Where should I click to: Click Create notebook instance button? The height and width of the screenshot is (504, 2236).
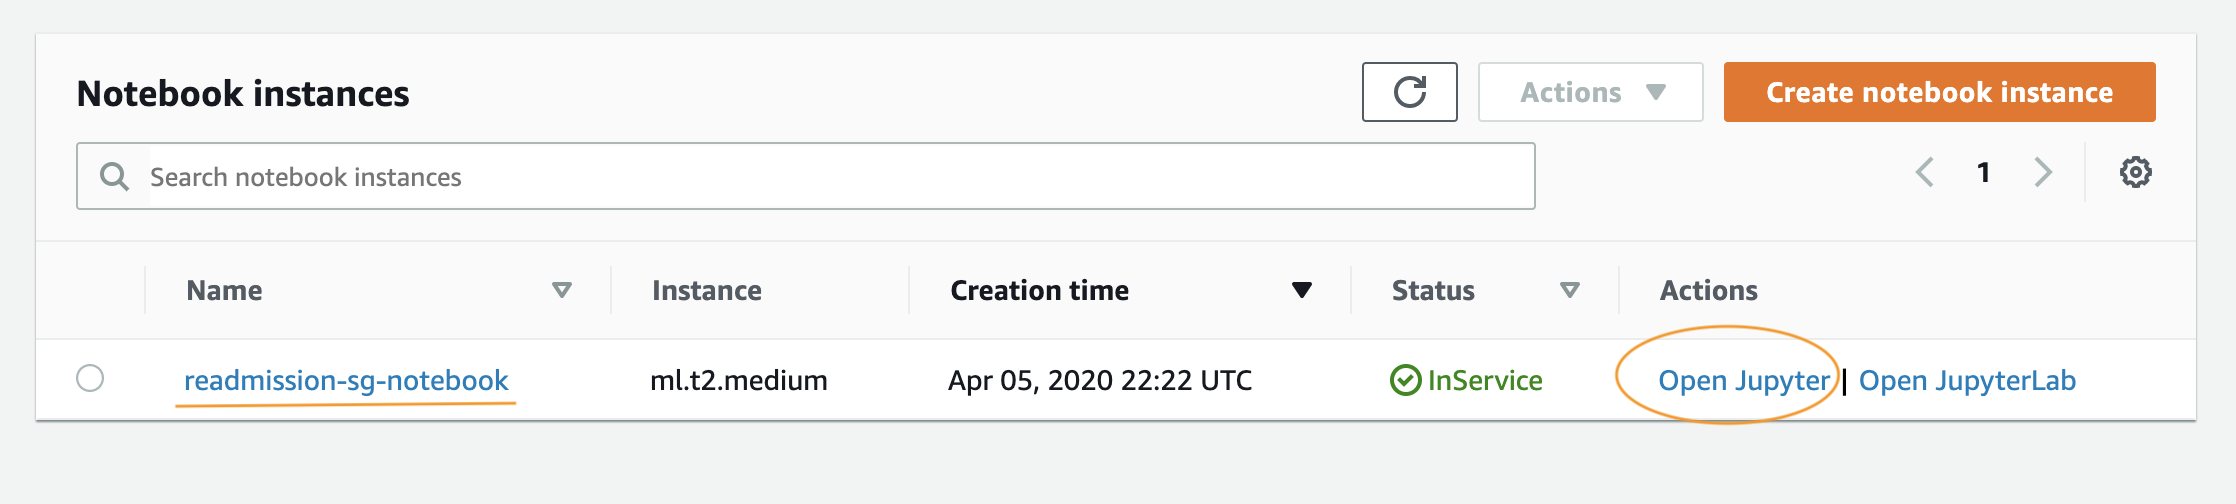tap(1939, 92)
